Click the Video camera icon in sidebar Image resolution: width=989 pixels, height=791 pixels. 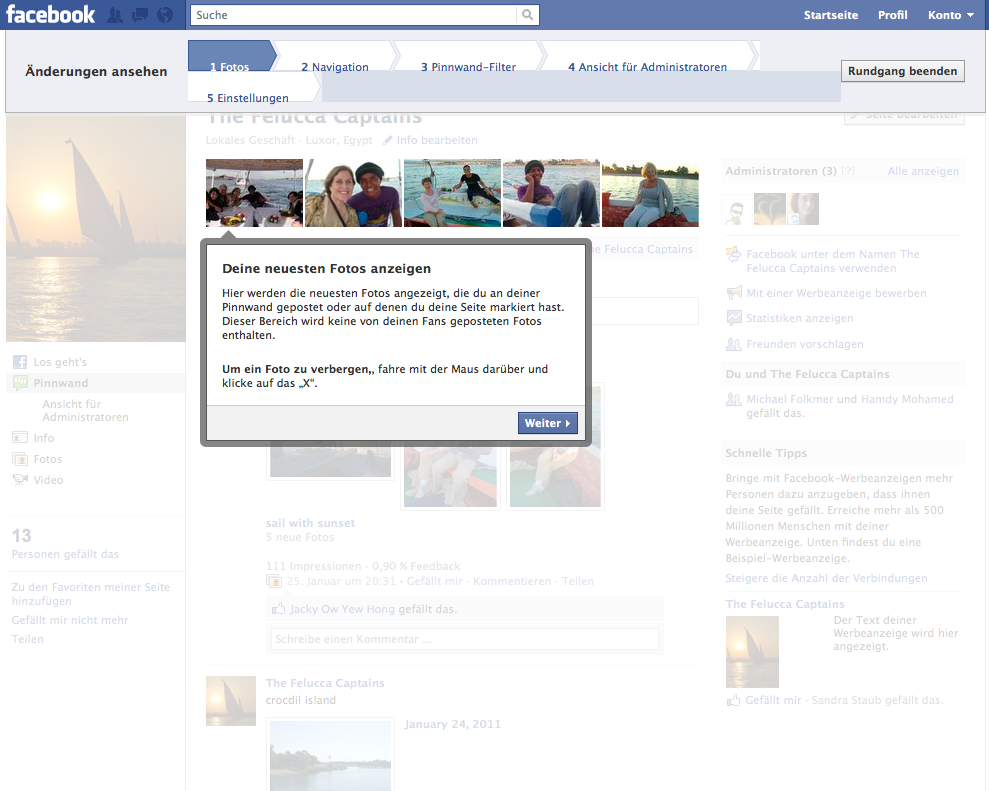click(x=20, y=480)
